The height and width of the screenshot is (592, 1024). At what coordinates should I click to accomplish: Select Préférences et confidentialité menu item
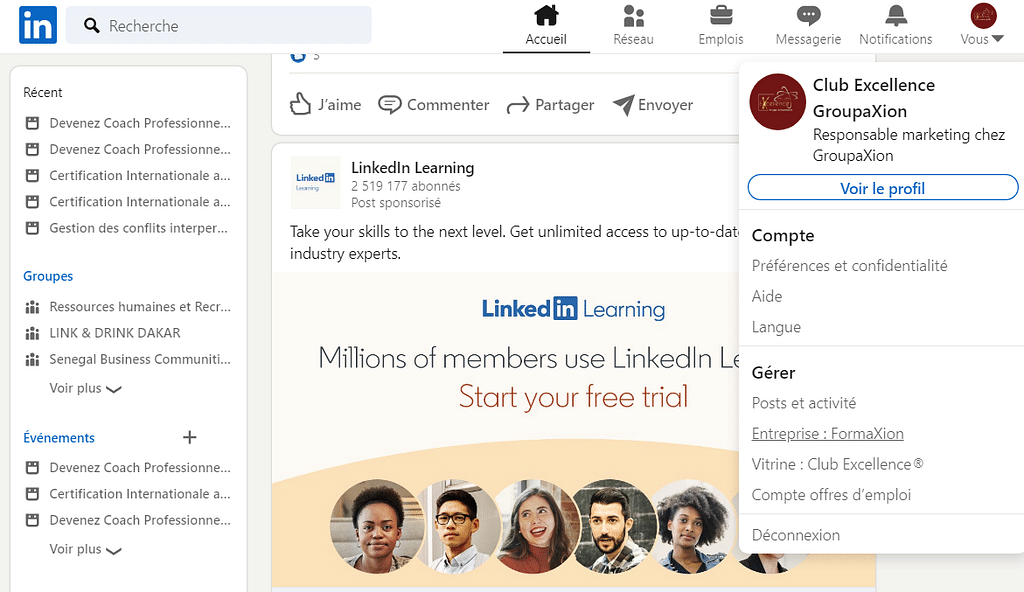click(x=849, y=266)
